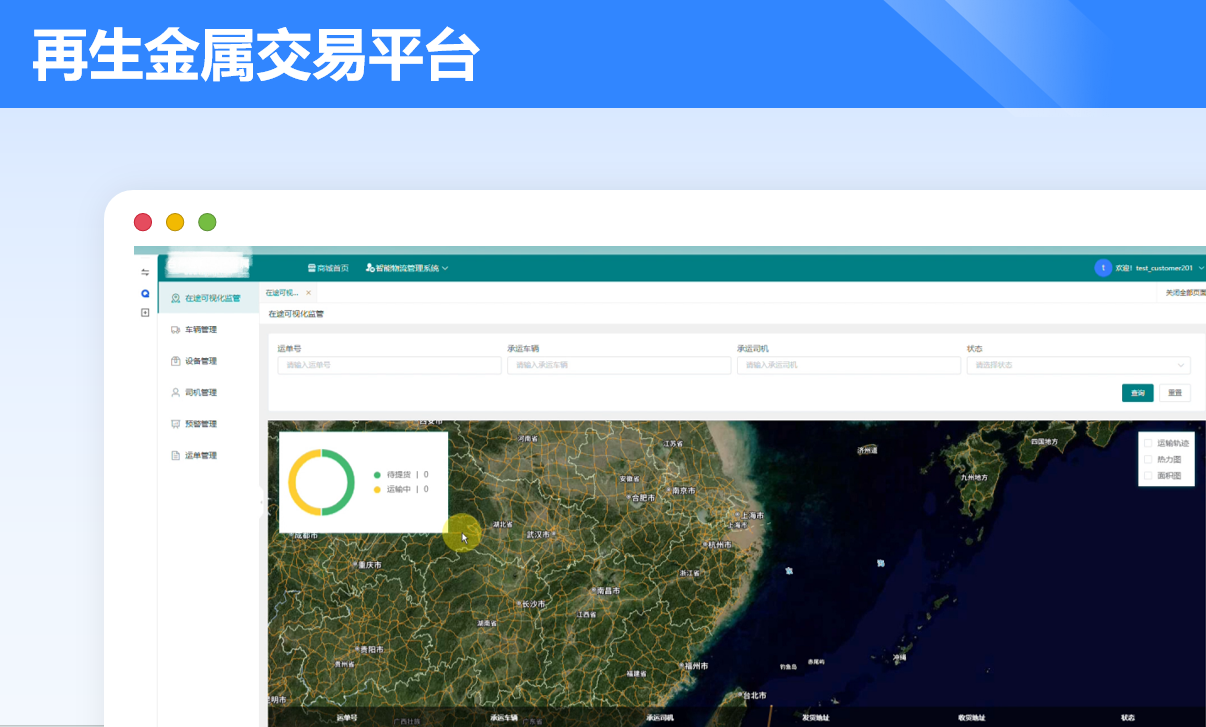Click 长沙市 label on the map
The image size is (1206, 727).
point(534,604)
